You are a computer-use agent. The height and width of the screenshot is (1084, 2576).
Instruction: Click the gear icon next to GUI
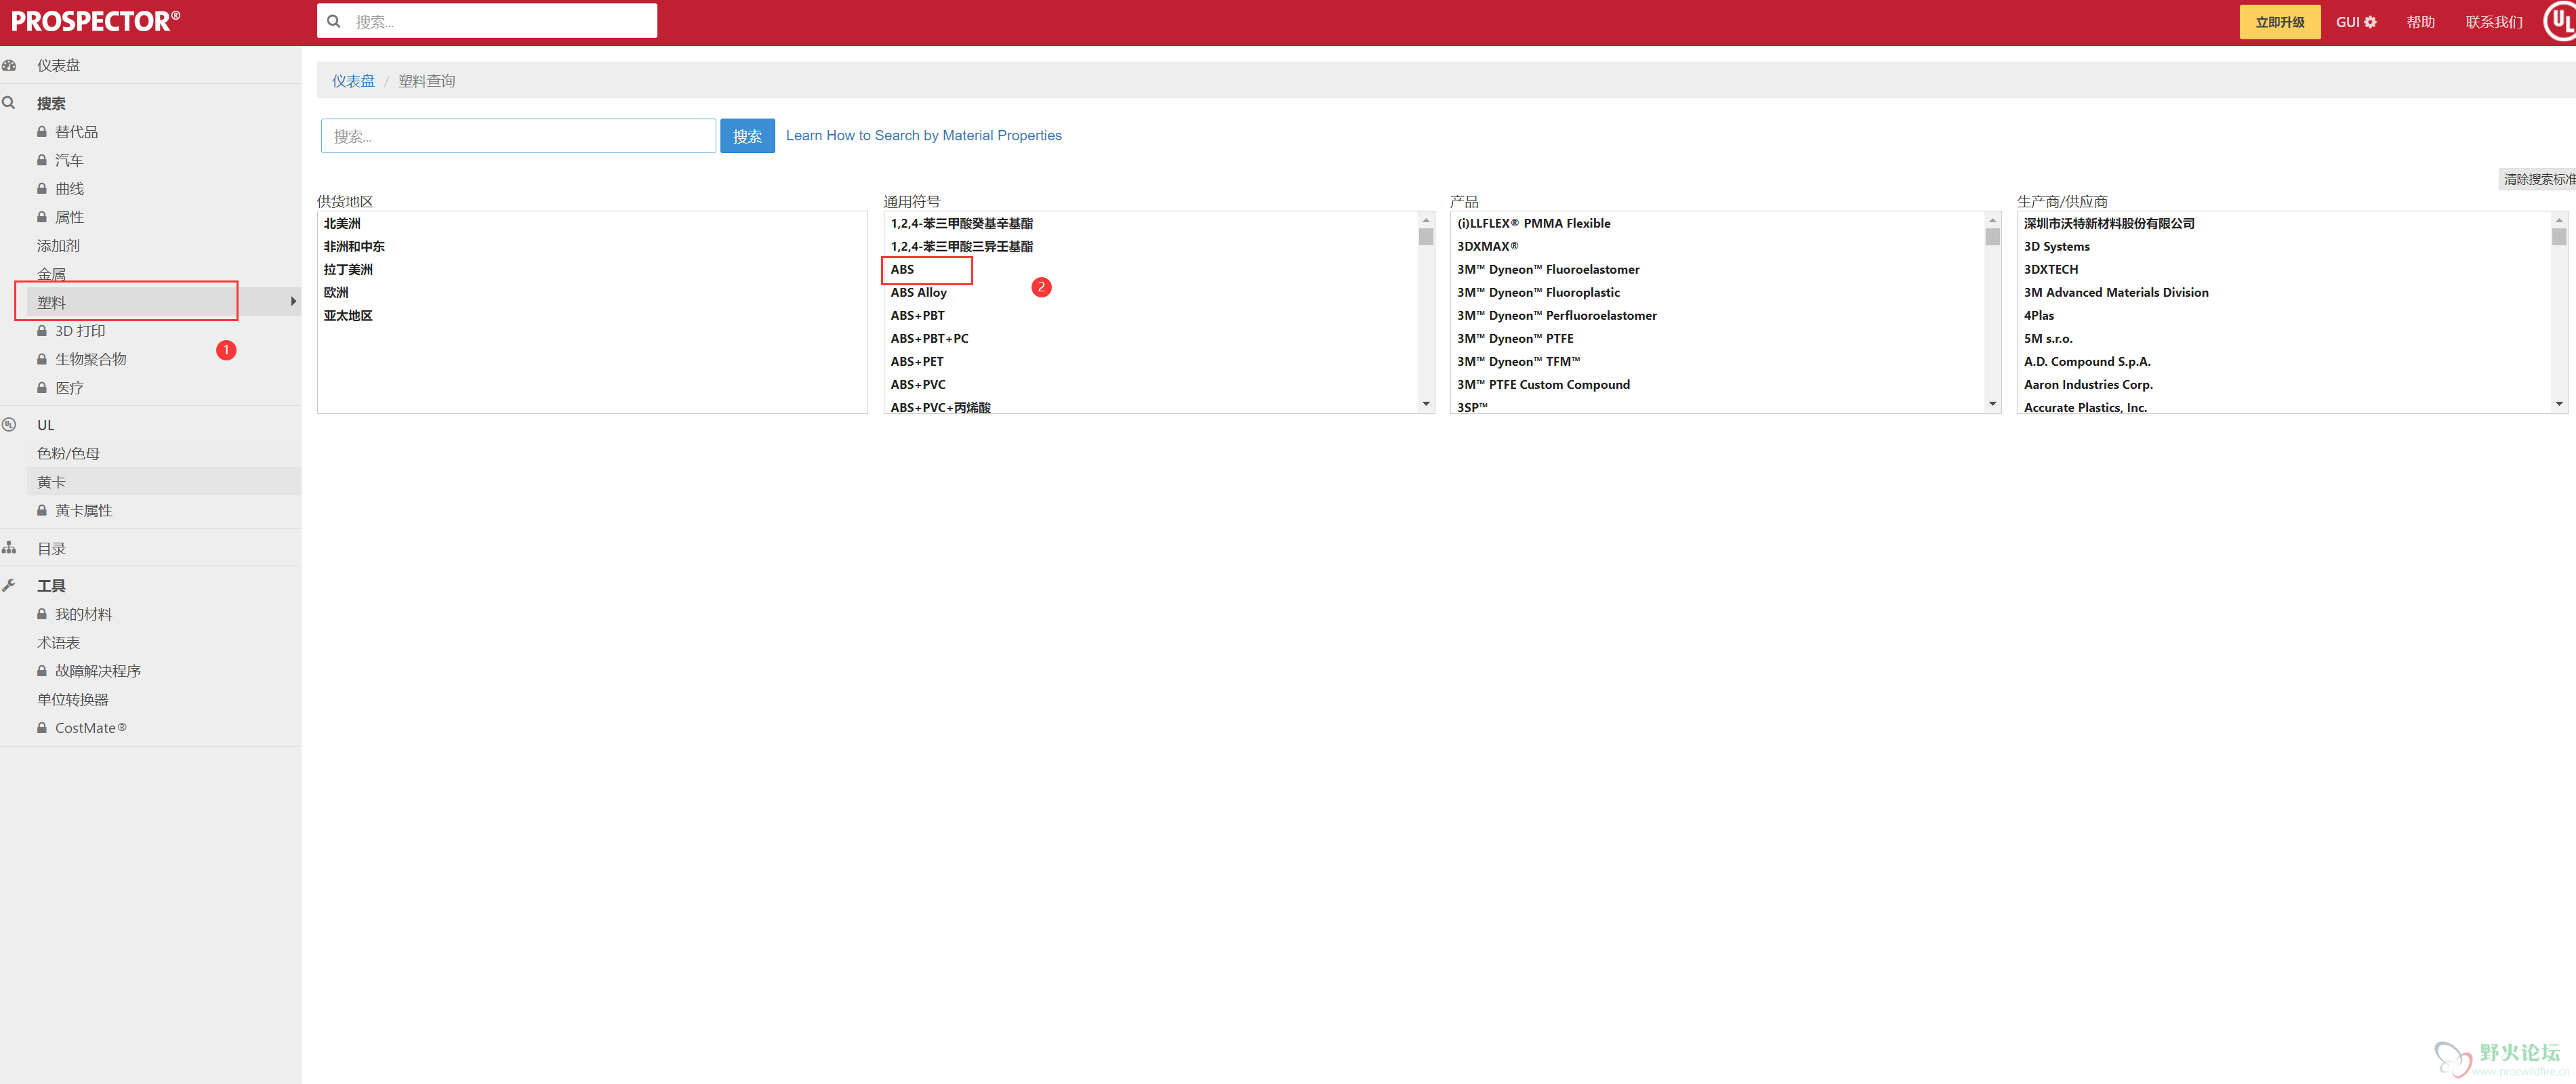(x=2370, y=22)
